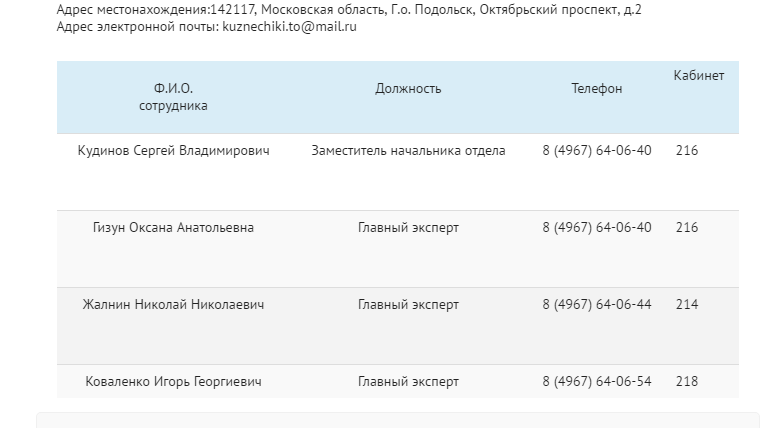Click the phone number ending in 64-06-44
The image size is (772, 428).
596,305
